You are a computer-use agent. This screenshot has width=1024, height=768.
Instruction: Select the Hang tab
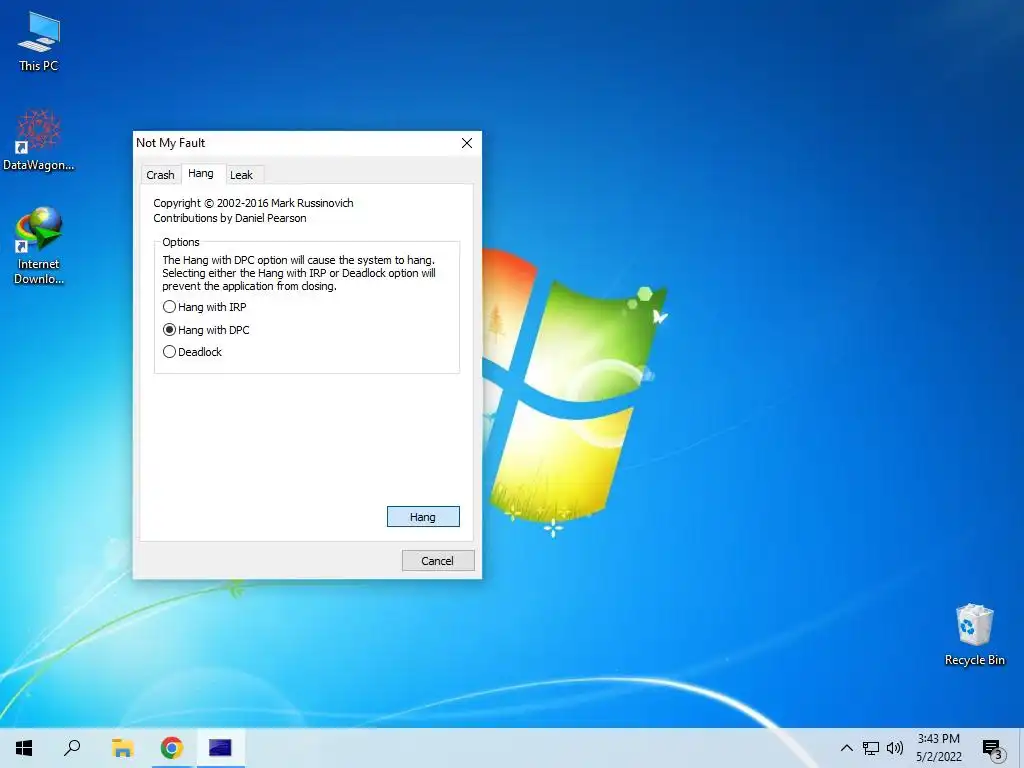(201, 174)
